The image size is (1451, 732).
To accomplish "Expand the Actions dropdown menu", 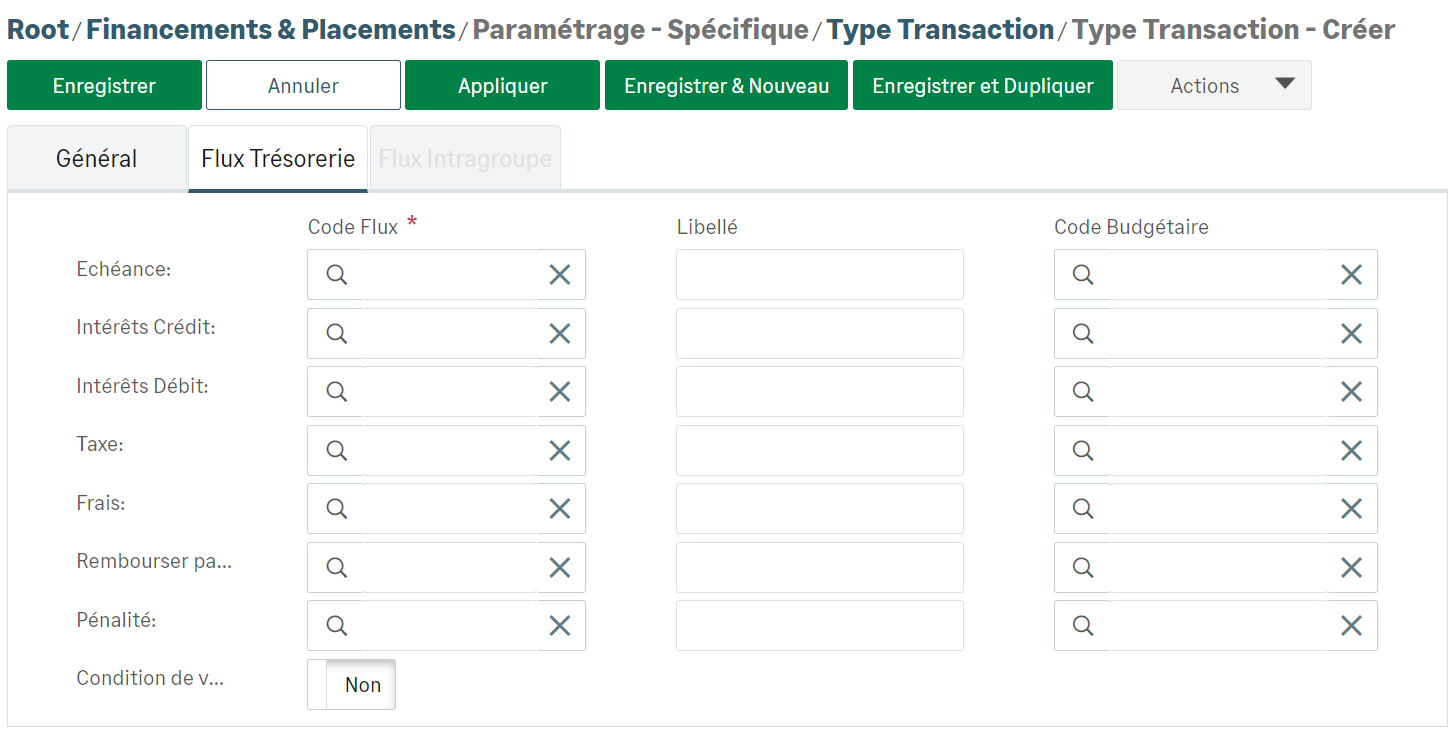I will point(1213,86).
